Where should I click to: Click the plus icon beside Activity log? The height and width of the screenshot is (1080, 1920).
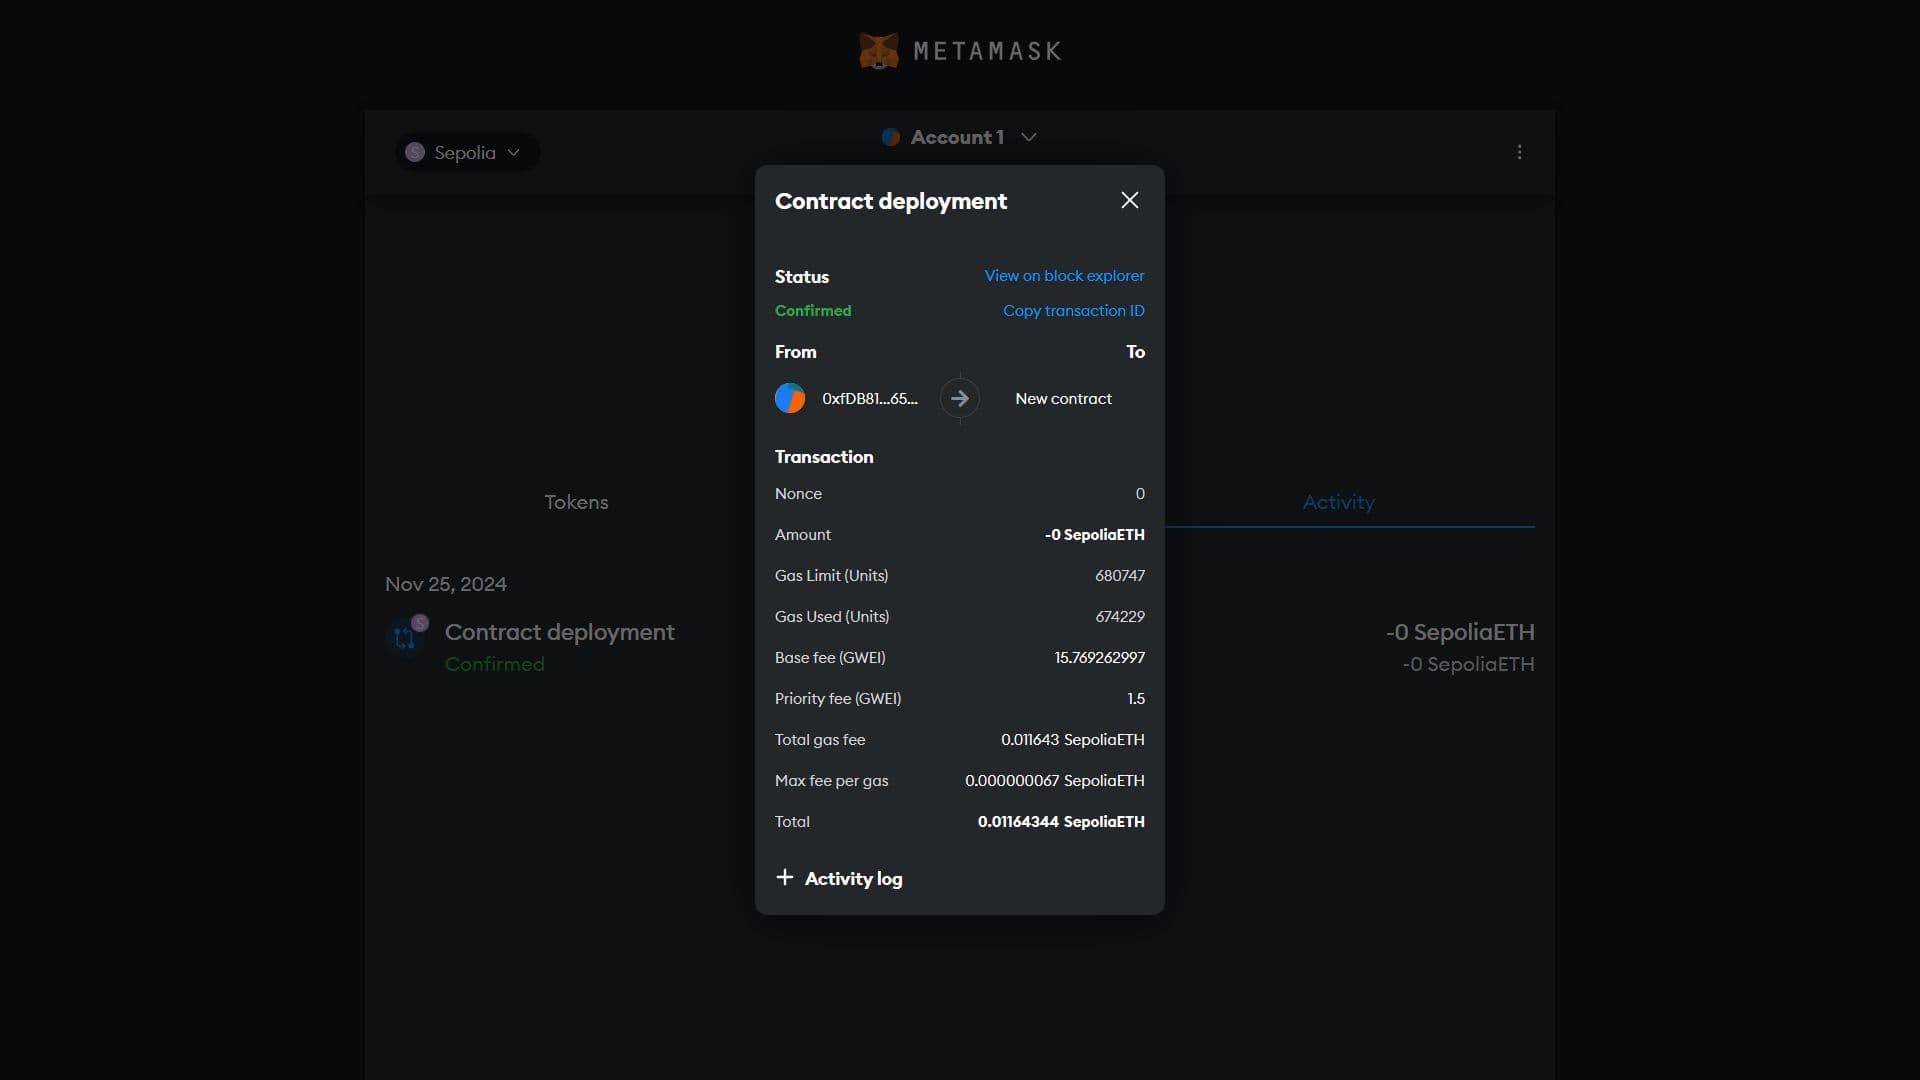click(x=785, y=877)
